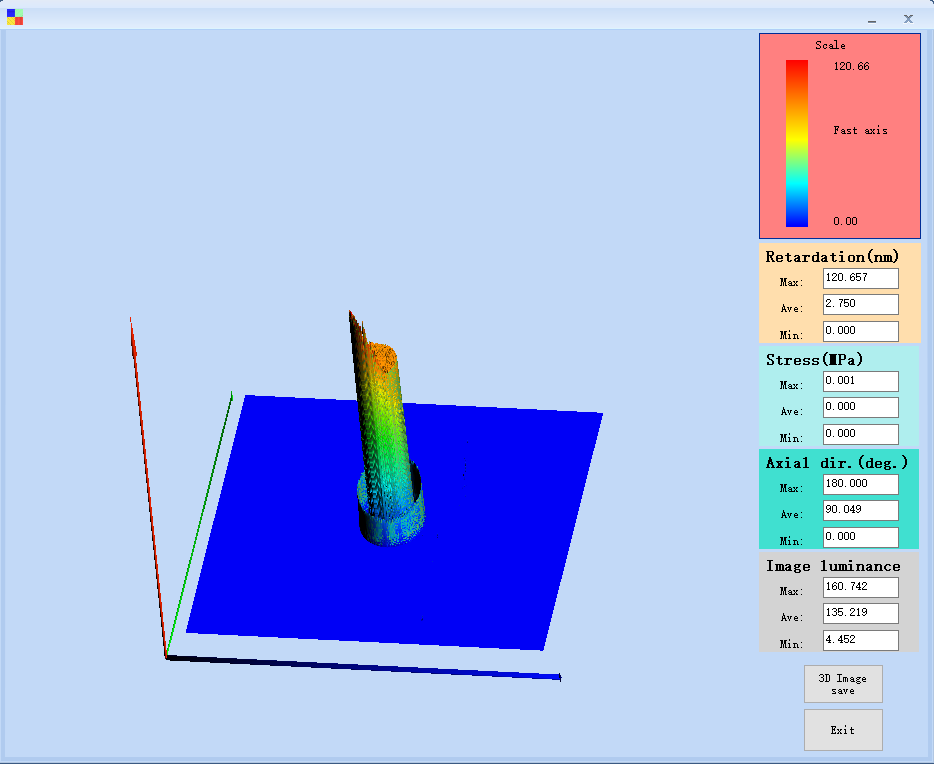Click the app icon in title bar
Image resolution: width=934 pixels, height=764 pixels.
pyautogui.click(x=15, y=17)
